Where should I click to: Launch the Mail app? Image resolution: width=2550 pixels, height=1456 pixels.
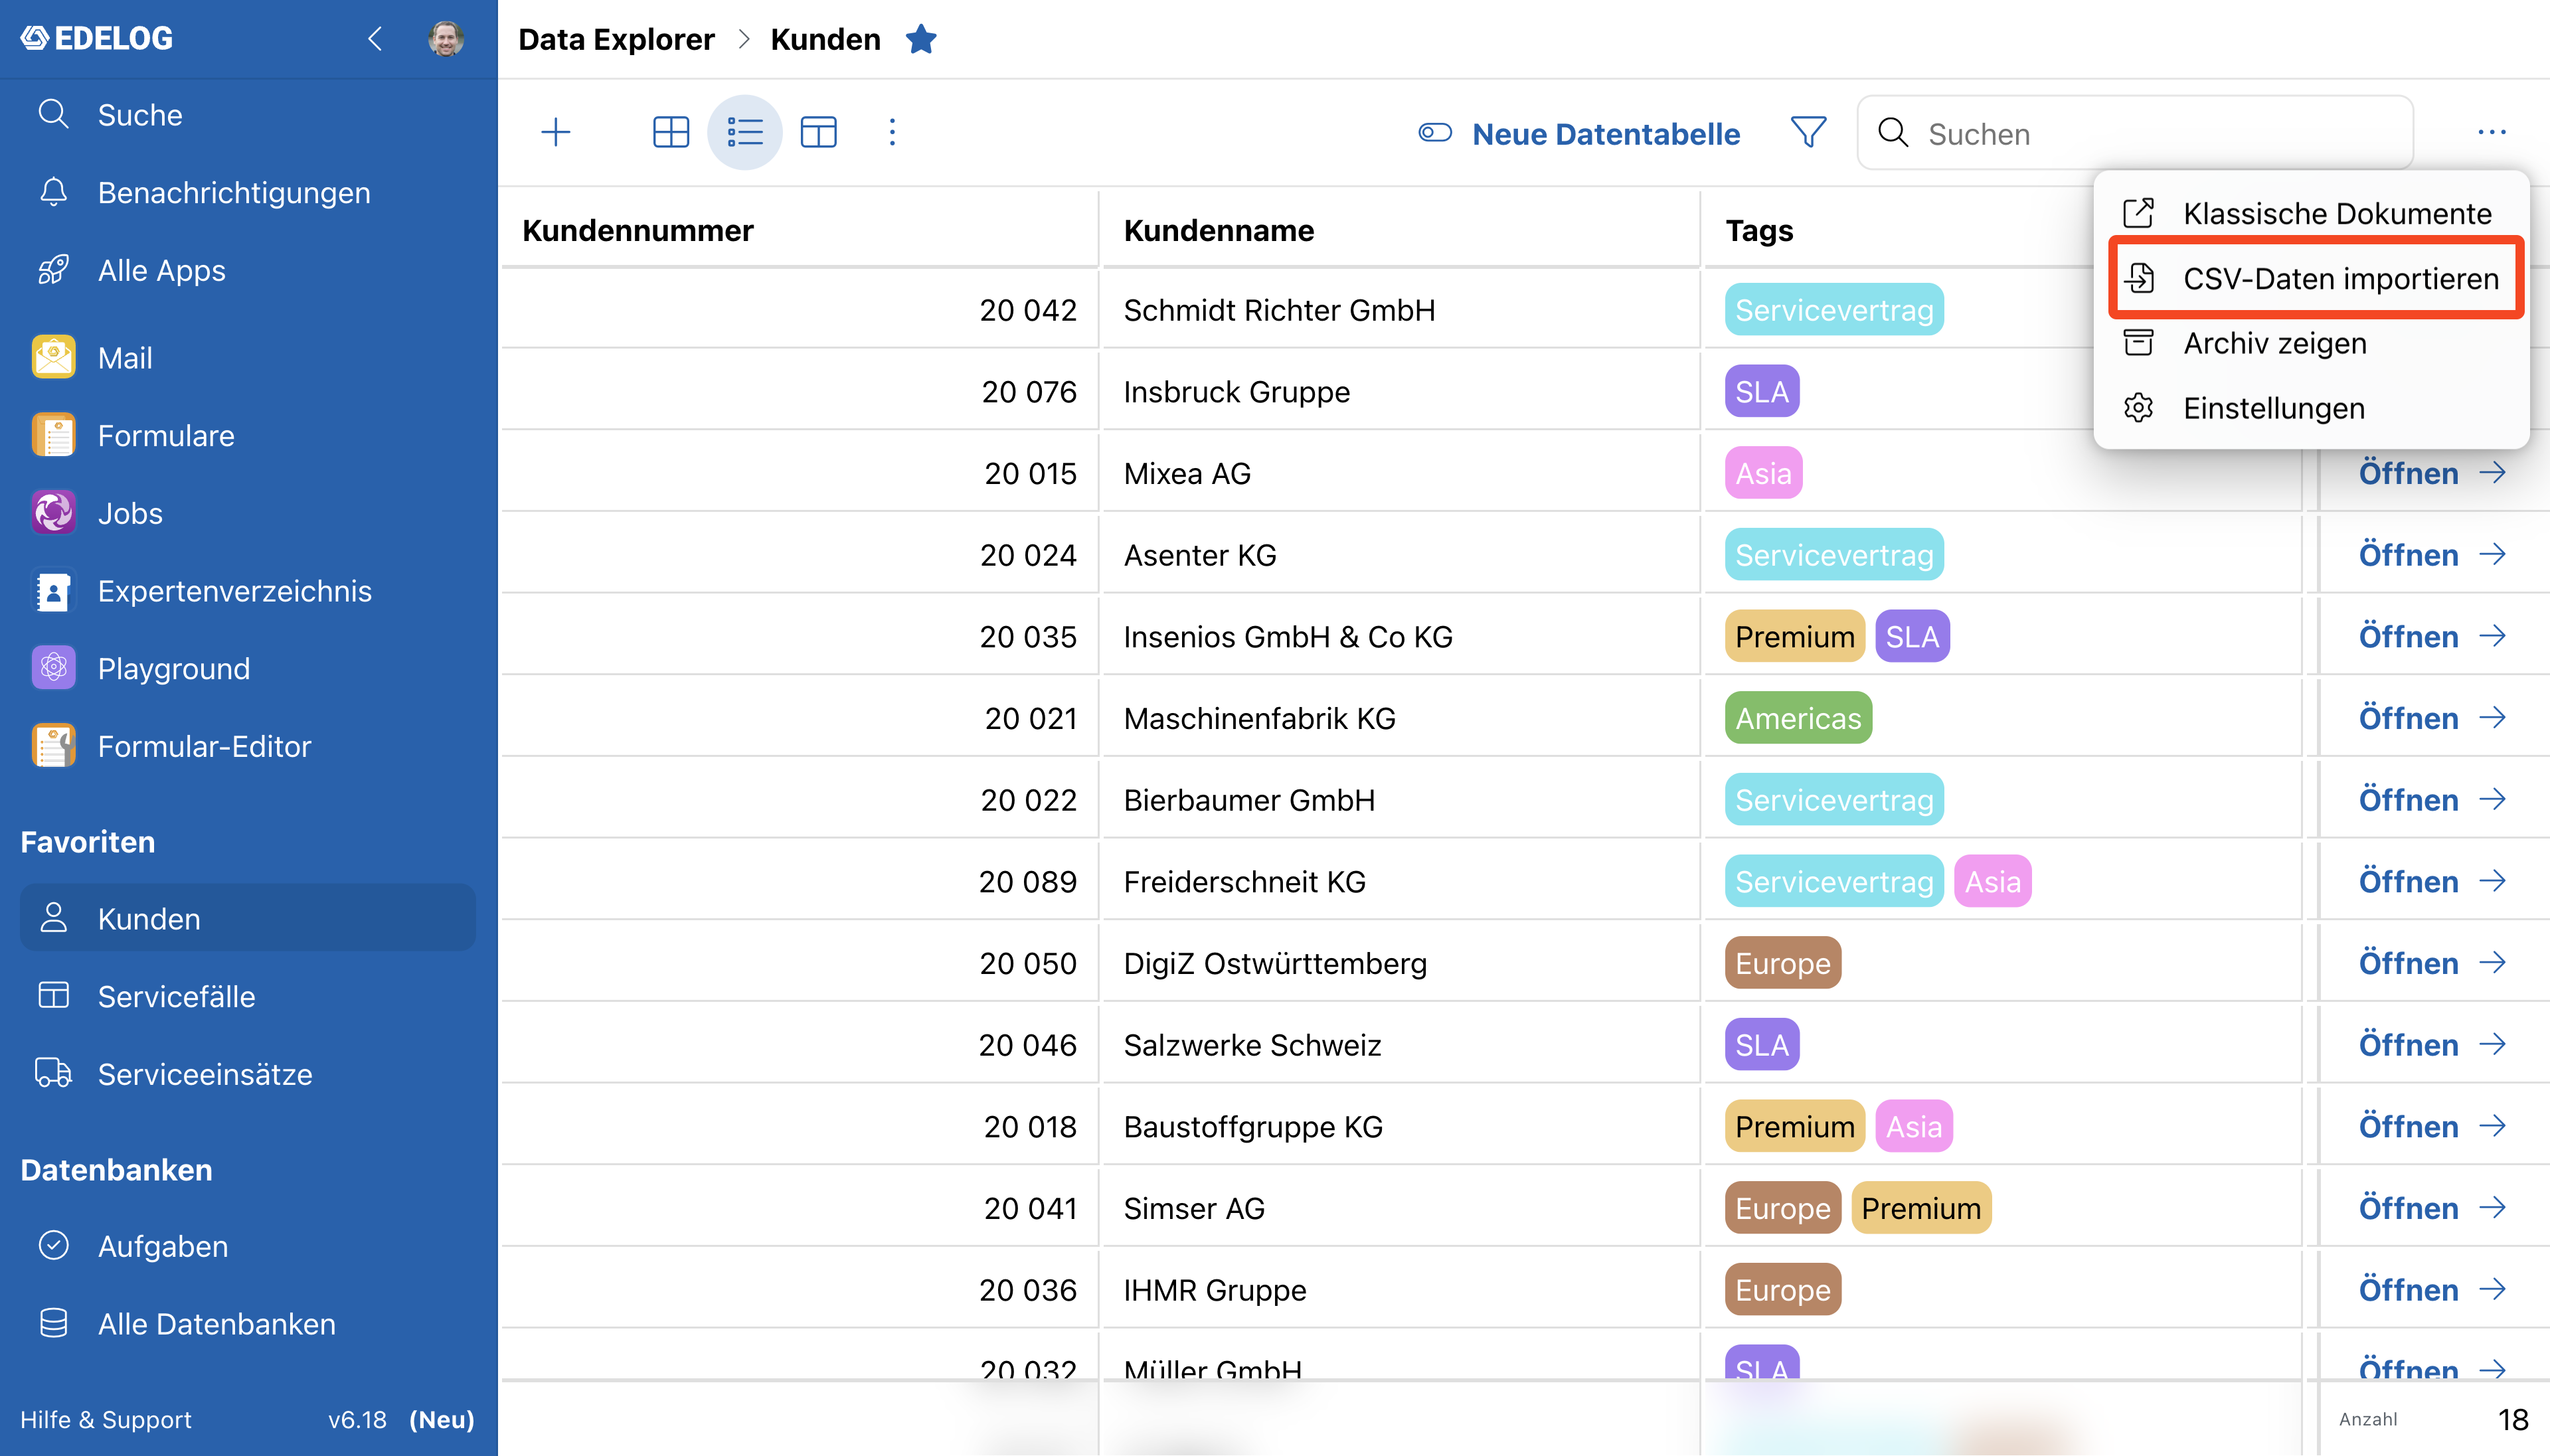[x=249, y=357]
